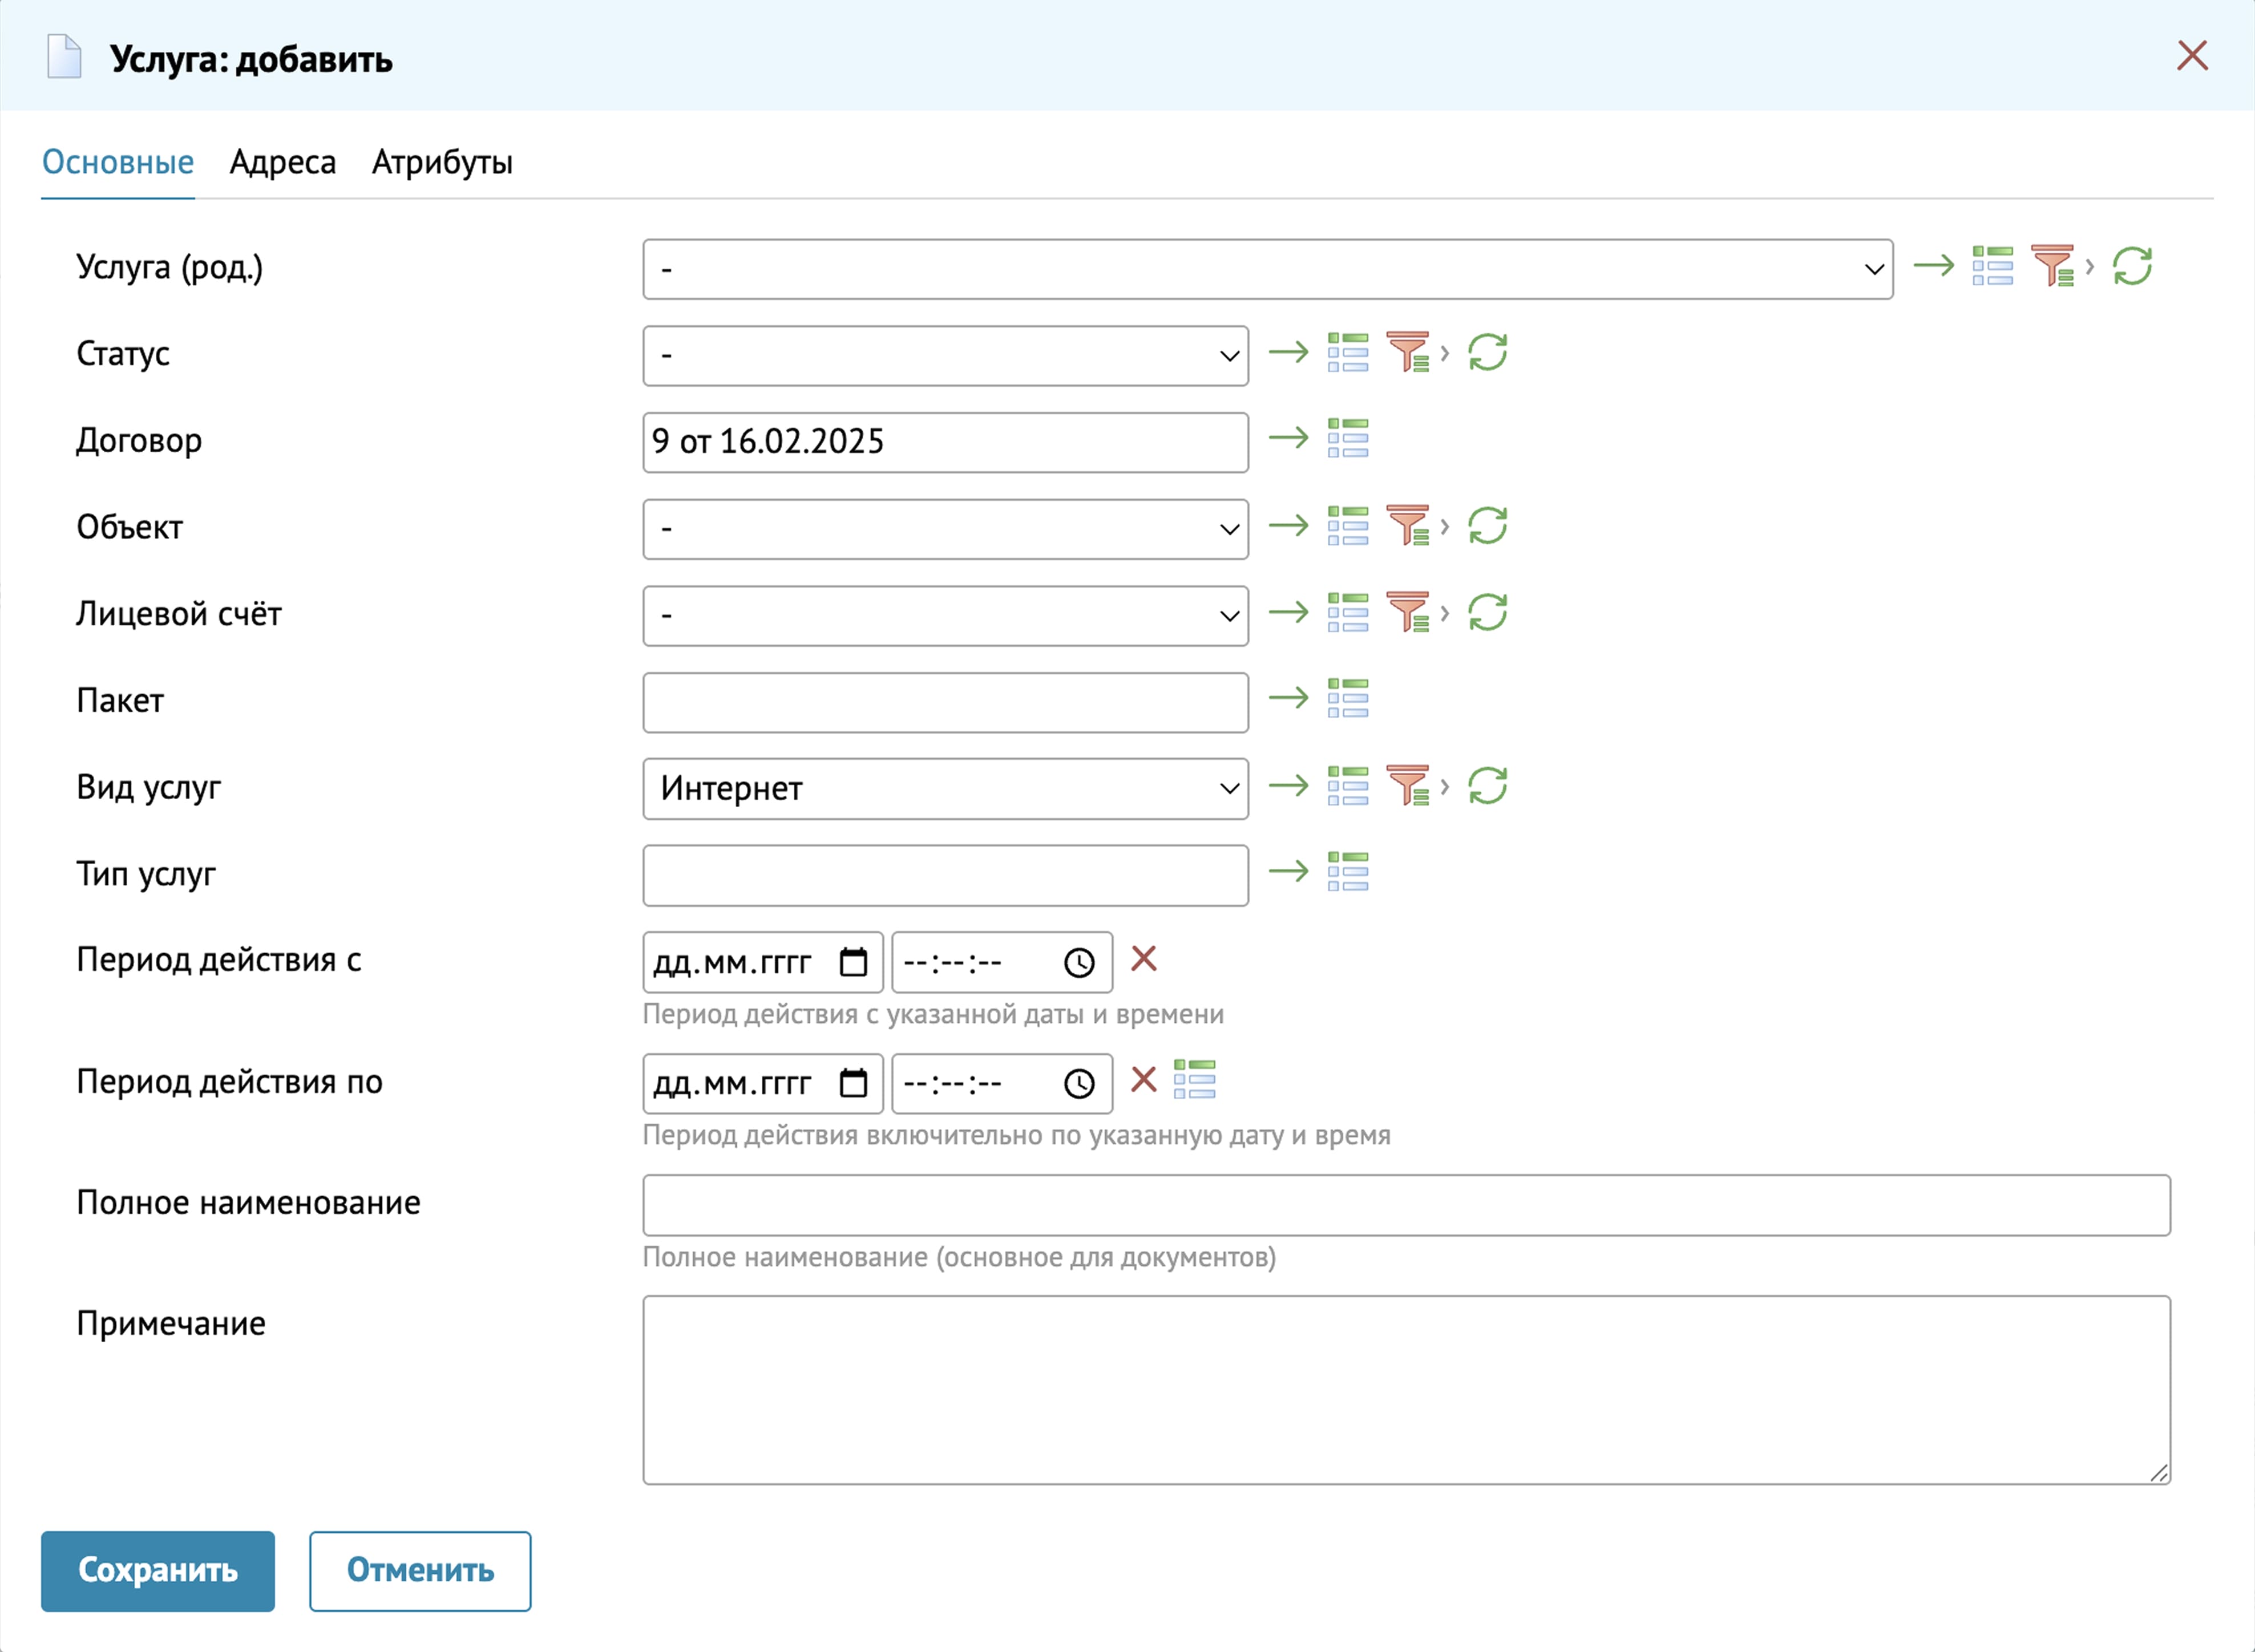
Task: Click the filter funnel icon for Статус
Action: coord(1408,352)
